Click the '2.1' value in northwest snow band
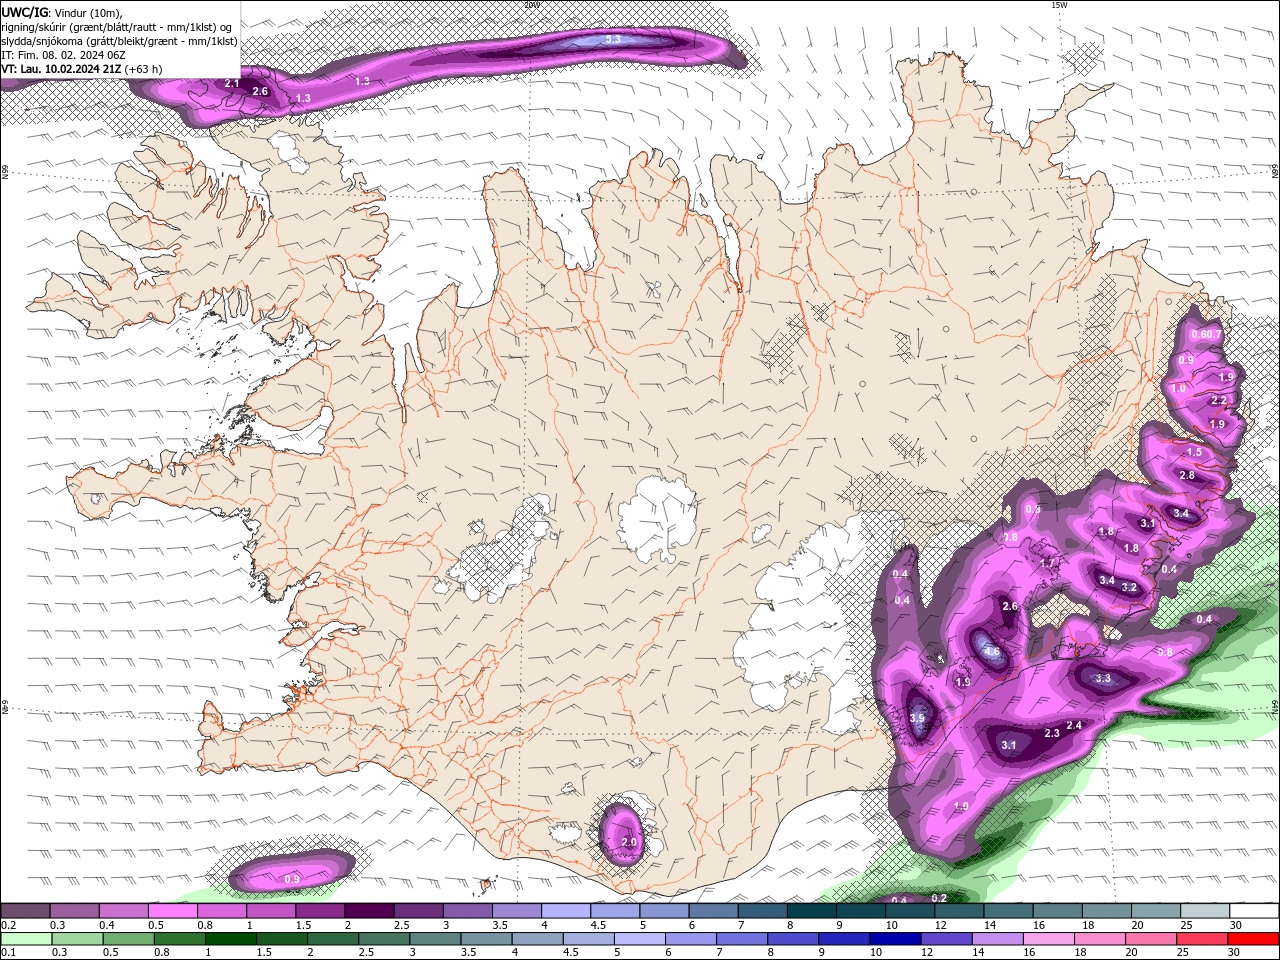1280x960 pixels. point(231,83)
